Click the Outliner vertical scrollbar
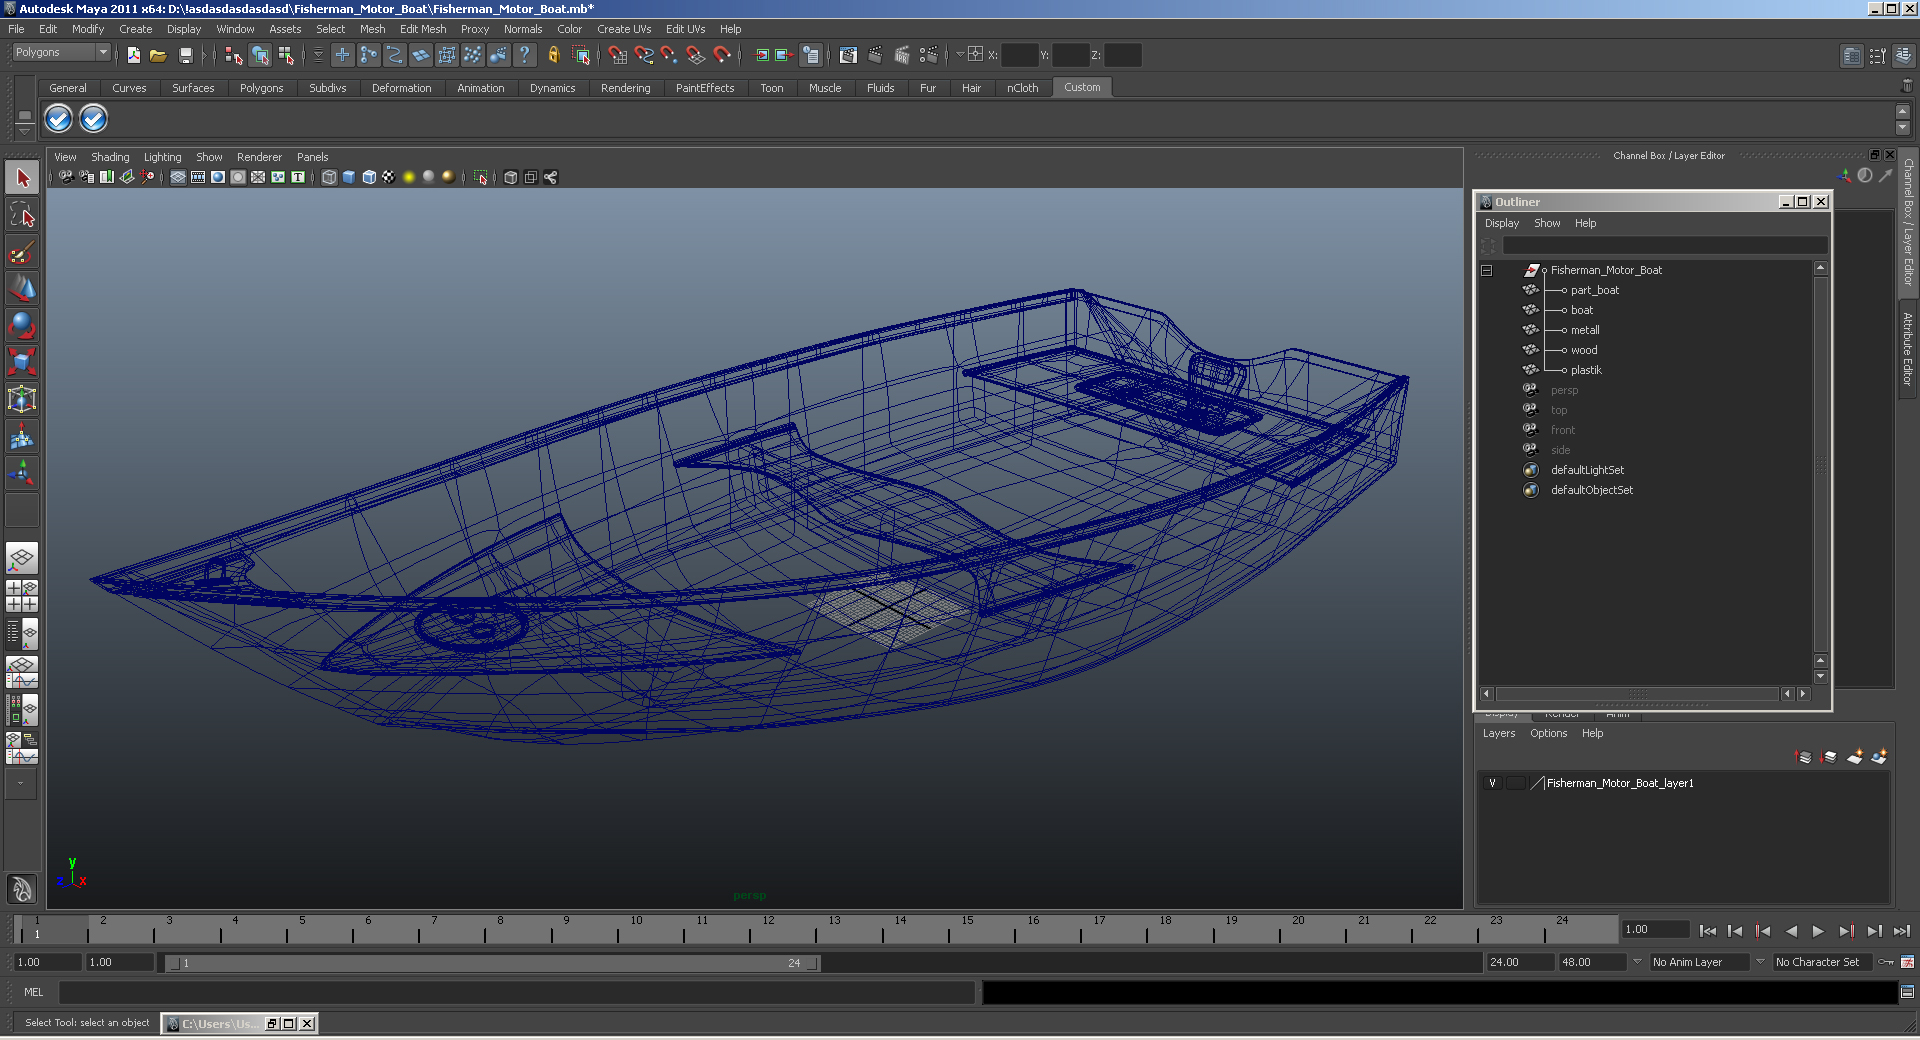 click(x=1820, y=464)
